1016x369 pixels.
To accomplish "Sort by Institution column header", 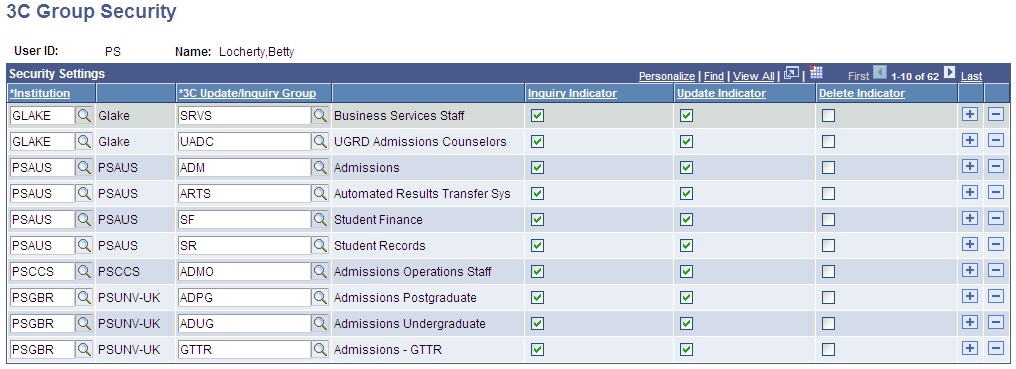I will pos(40,93).
